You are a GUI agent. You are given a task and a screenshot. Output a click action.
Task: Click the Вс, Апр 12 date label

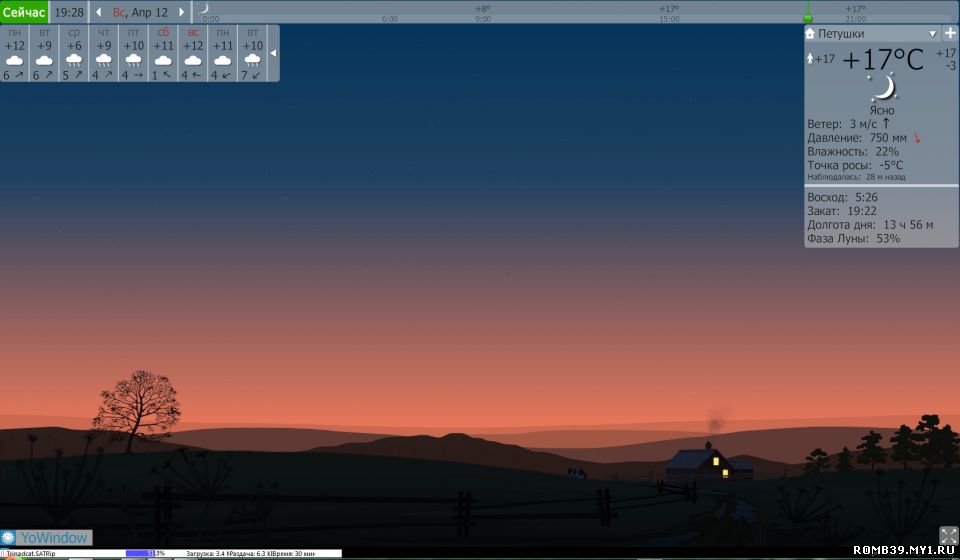(x=140, y=12)
